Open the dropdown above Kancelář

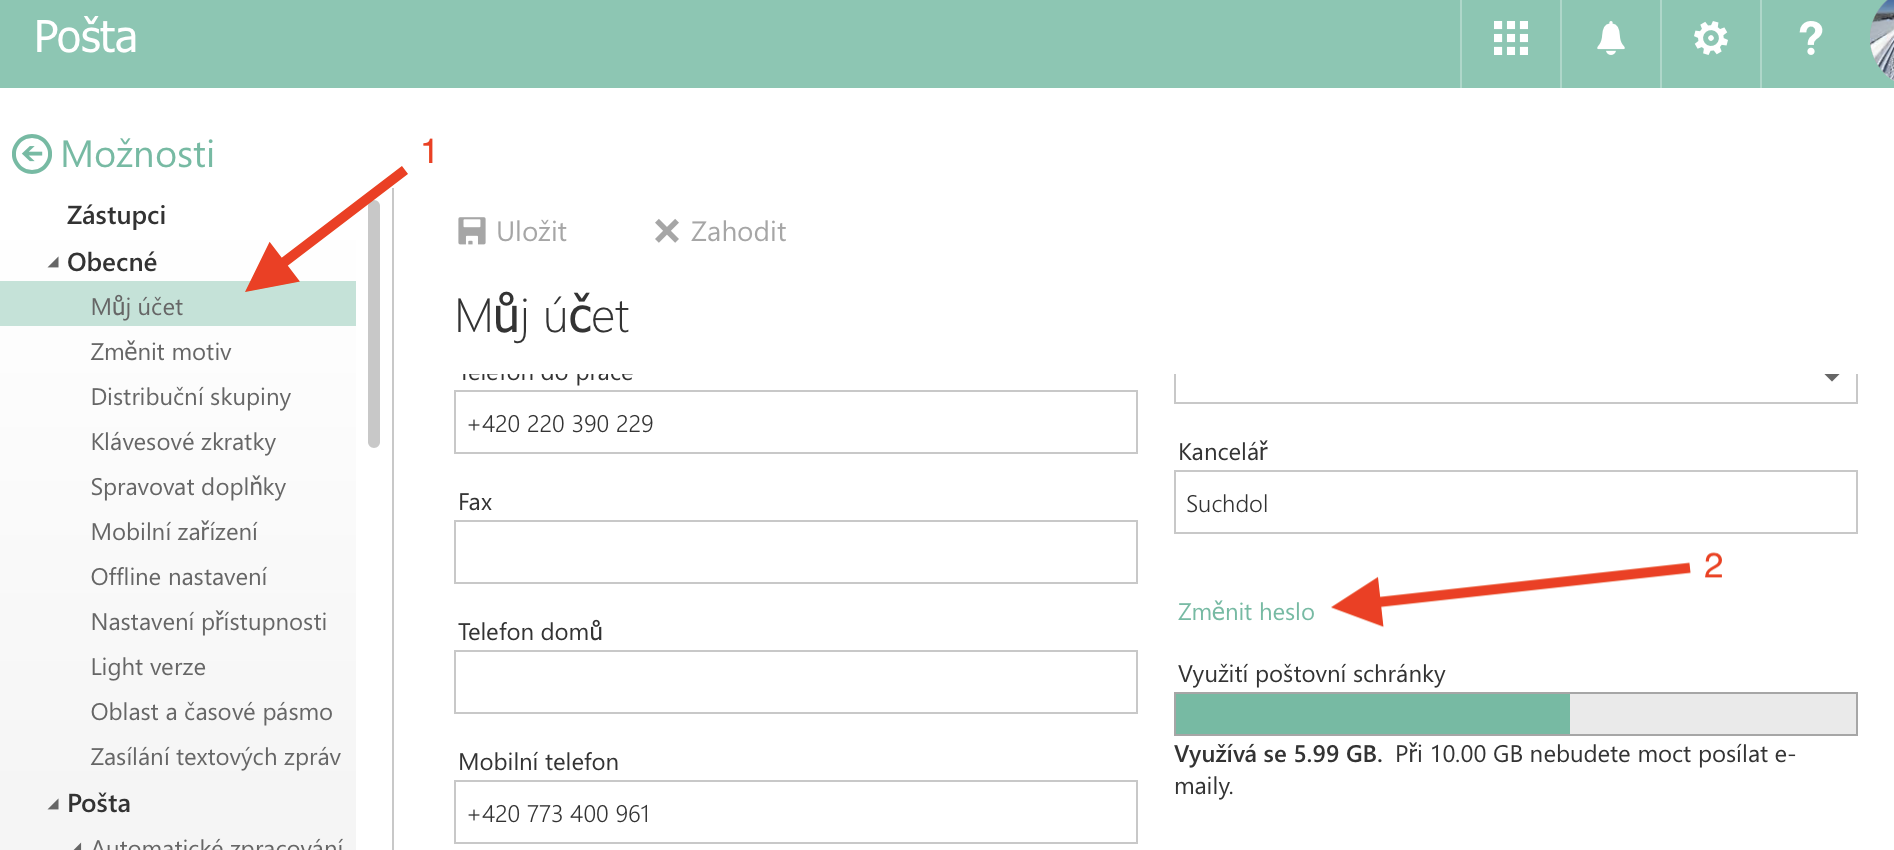click(1831, 380)
